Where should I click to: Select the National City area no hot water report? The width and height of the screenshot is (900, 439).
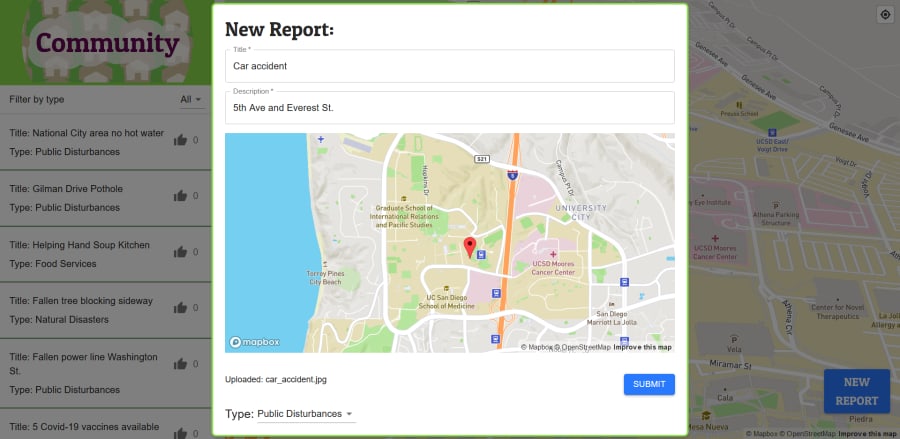[x=106, y=142]
